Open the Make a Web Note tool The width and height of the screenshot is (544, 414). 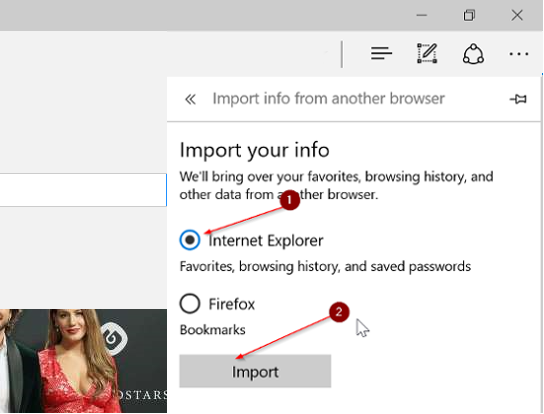coord(427,53)
